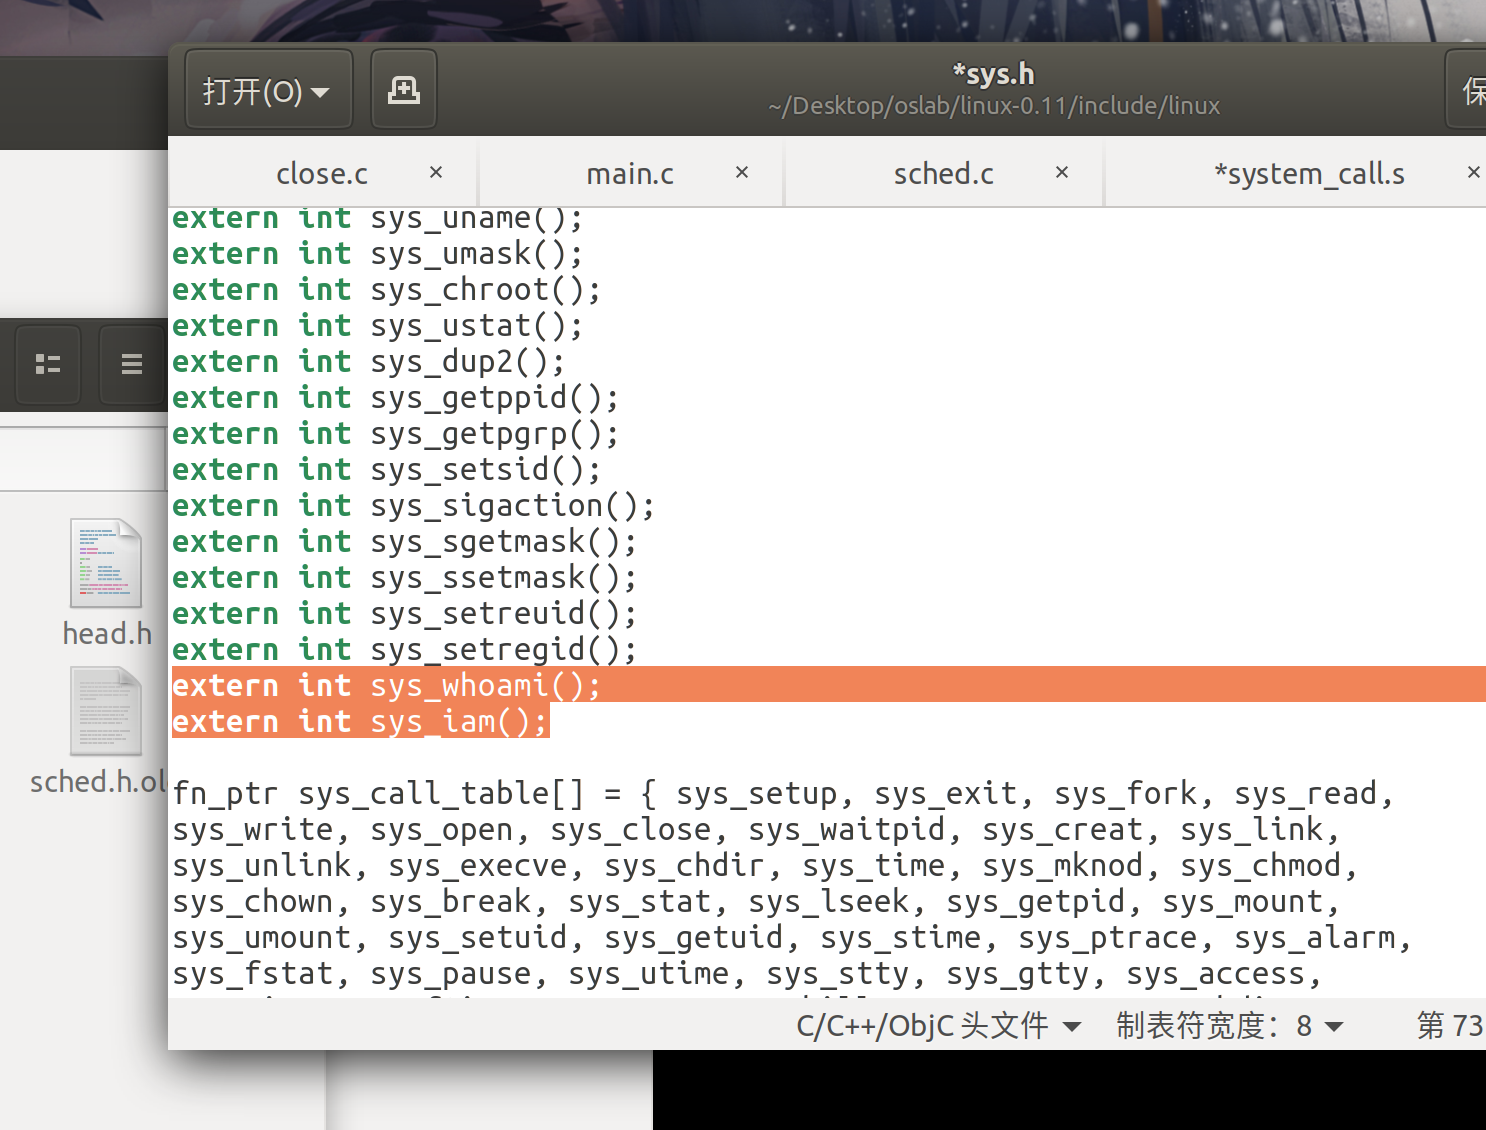
Task: Open the file manager hamburger menu
Action: [x=131, y=364]
